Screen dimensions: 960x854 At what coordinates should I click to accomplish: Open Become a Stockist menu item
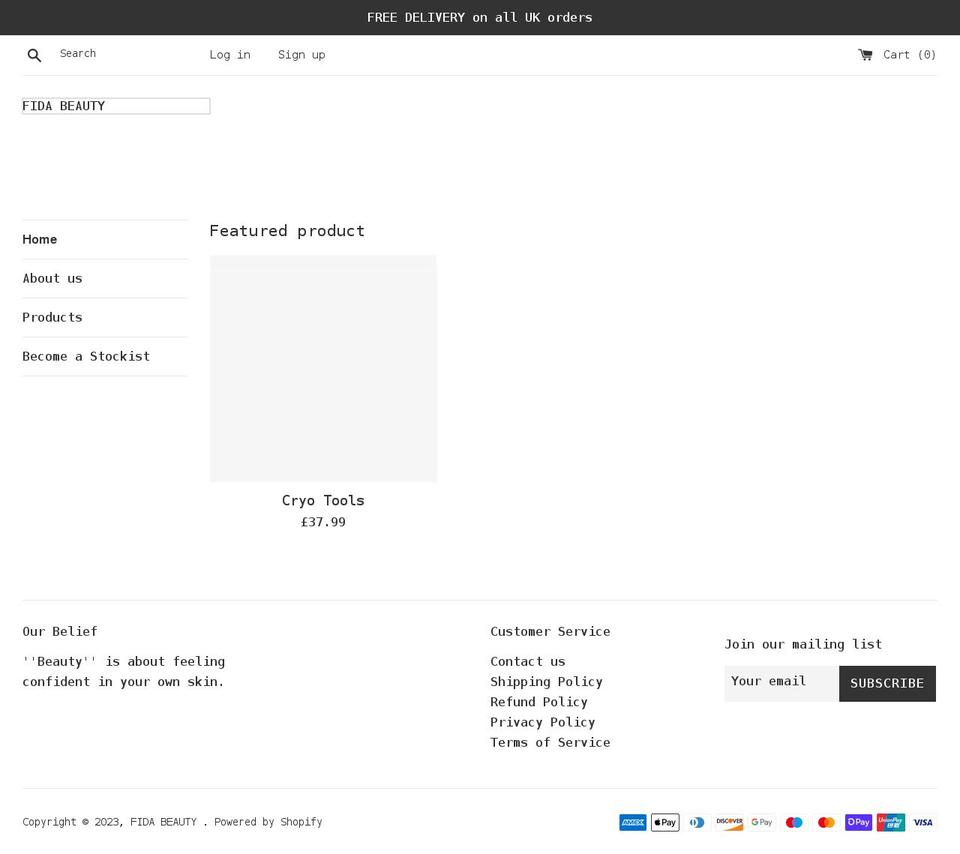point(86,356)
